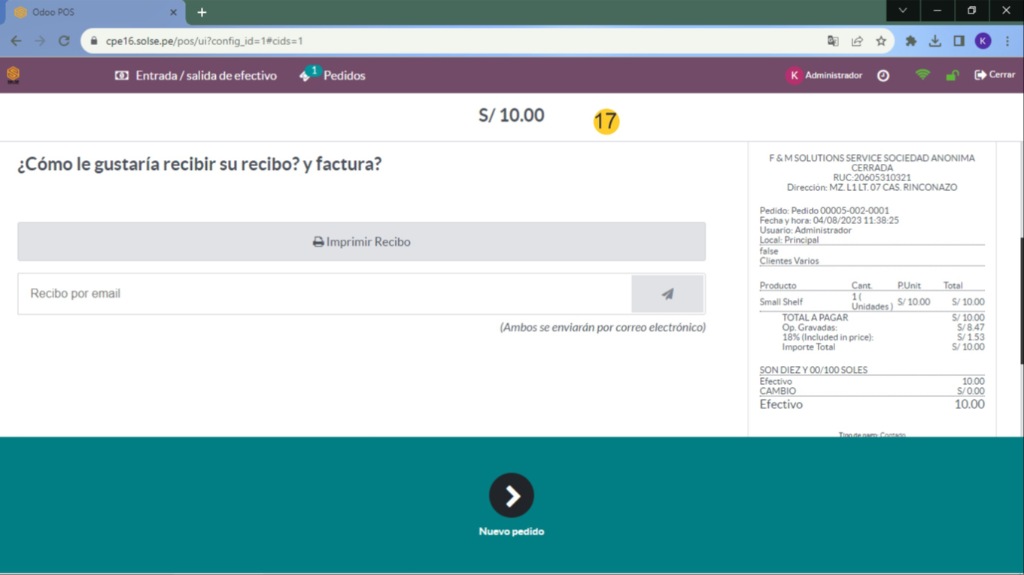Click the clock icon in POS header
The height and width of the screenshot is (575, 1024).
coord(883,75)
